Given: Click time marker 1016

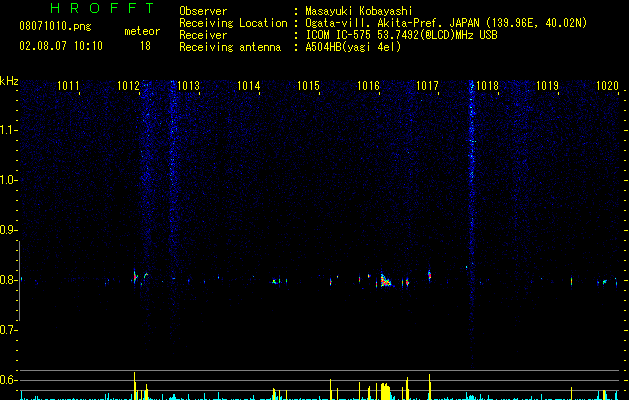Looking at the screenshot, I should click(x=368, y=86).
